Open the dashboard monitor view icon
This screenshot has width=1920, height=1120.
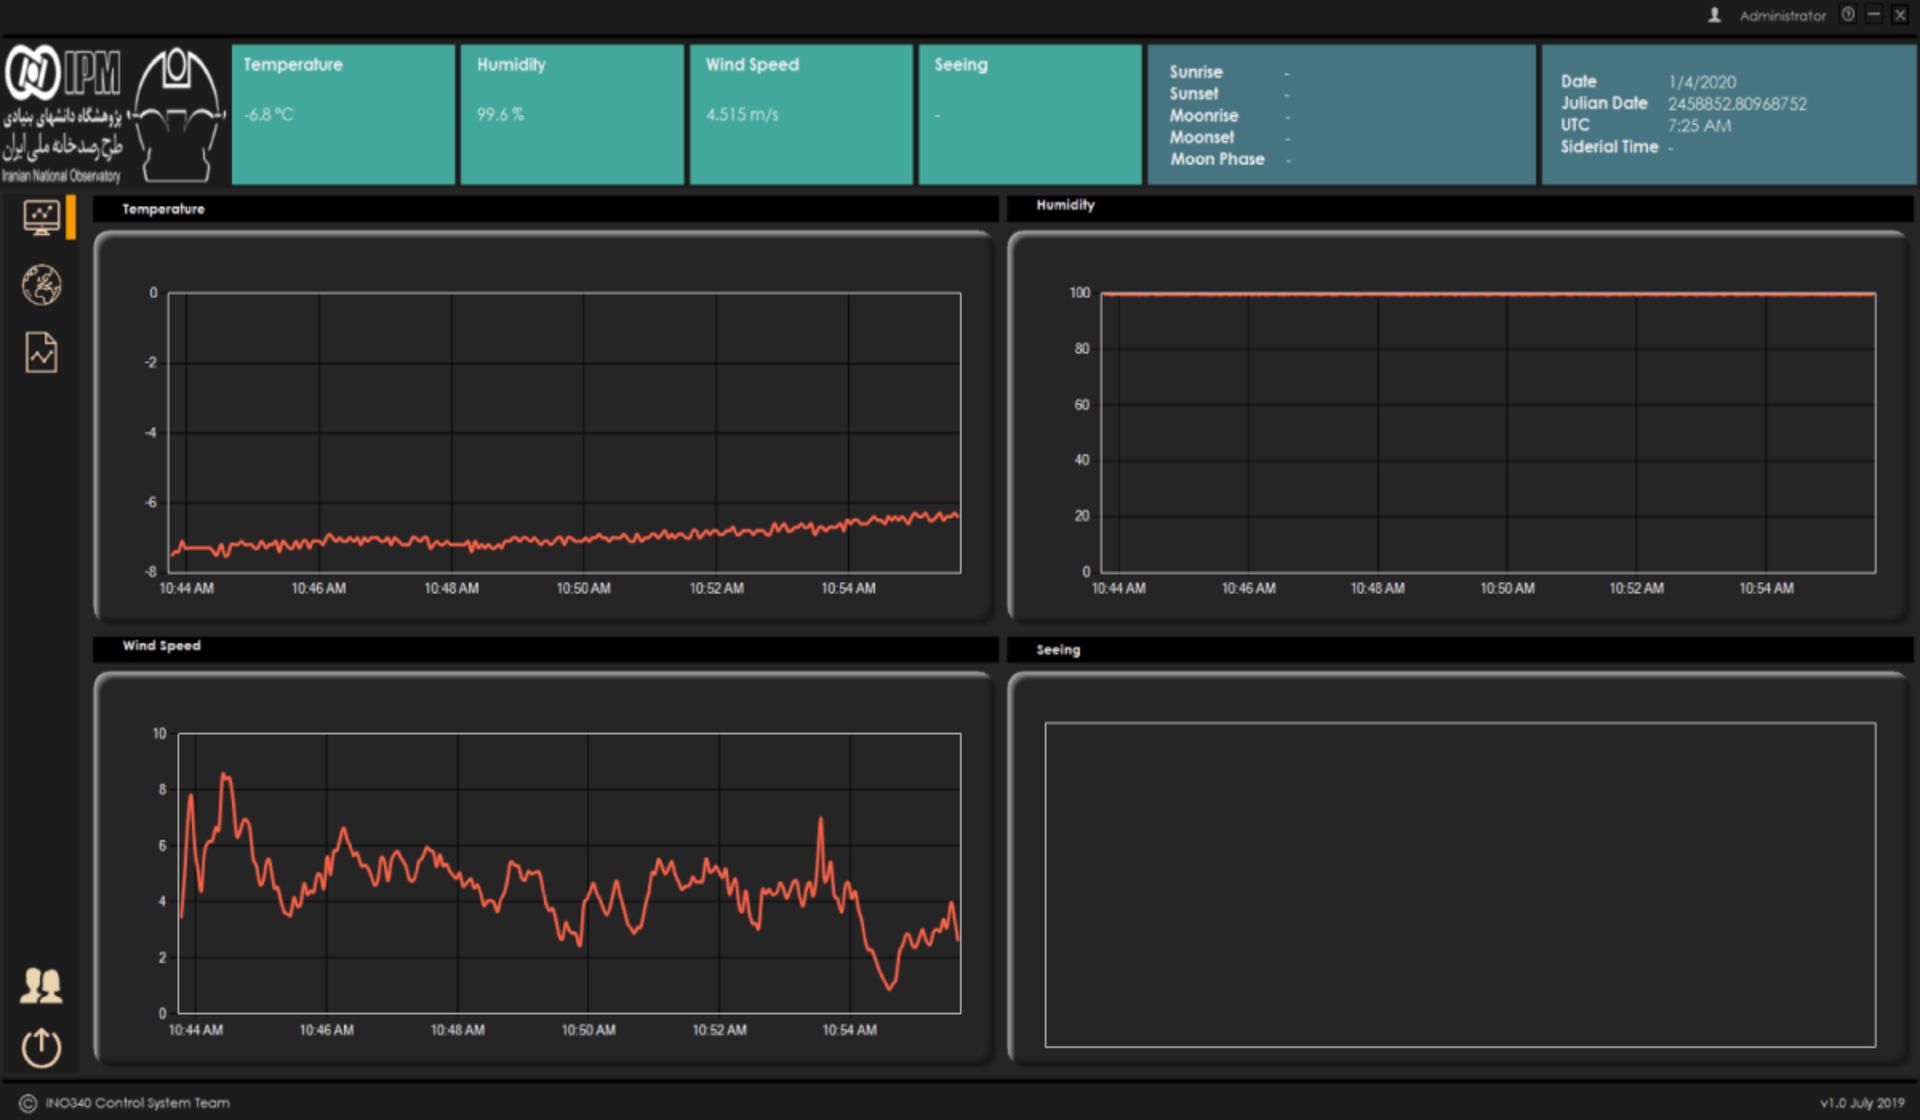click(x=41, y=216)
